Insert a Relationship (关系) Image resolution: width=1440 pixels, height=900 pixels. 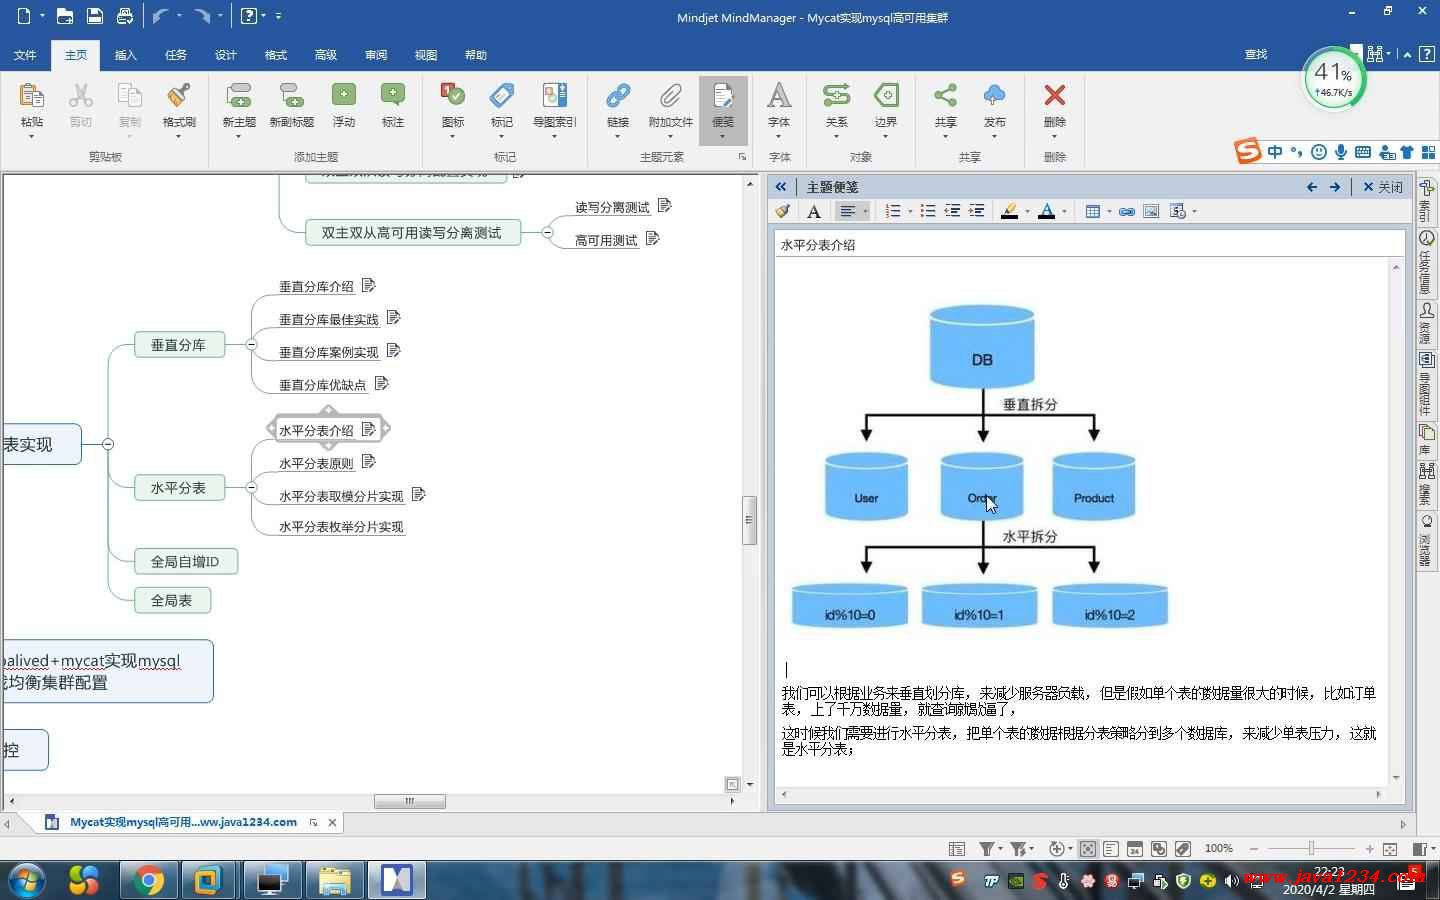(x=836, y=95)
